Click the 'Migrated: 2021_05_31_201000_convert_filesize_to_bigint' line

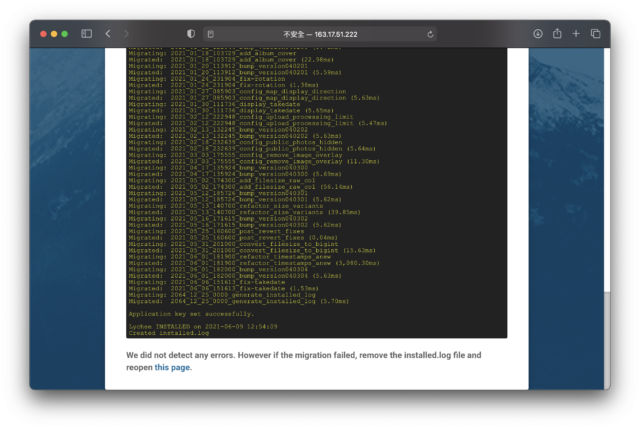[x=252, y=250]
